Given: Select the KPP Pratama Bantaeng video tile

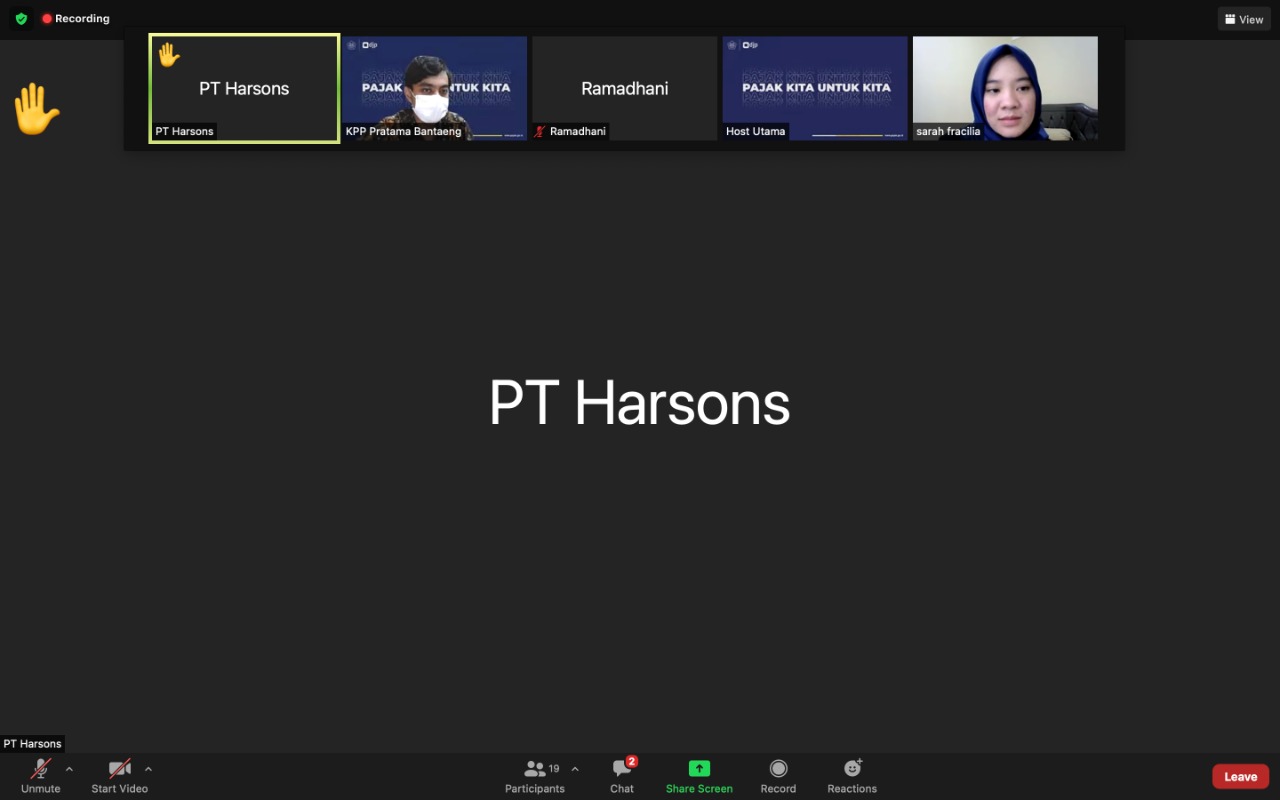Looking at the screenshot, I should [x=434, y=88].
